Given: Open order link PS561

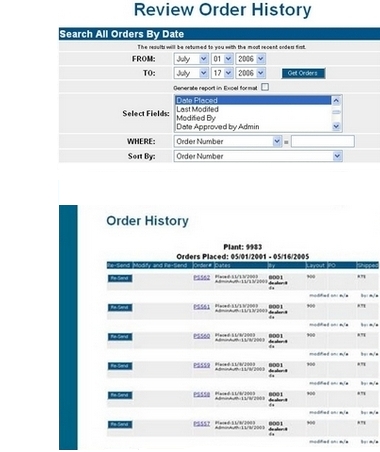Looking at the screenshot, I should point(202,307).
